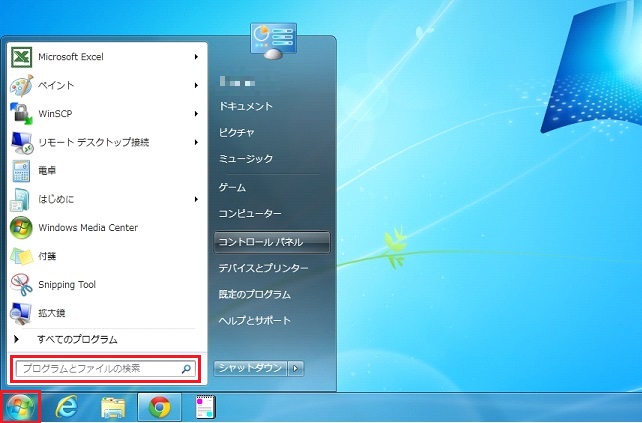This screenshot has width=642, height=423.
Task: Expand the Microsoft Excel jump list arrow
Action: (197, 57)
